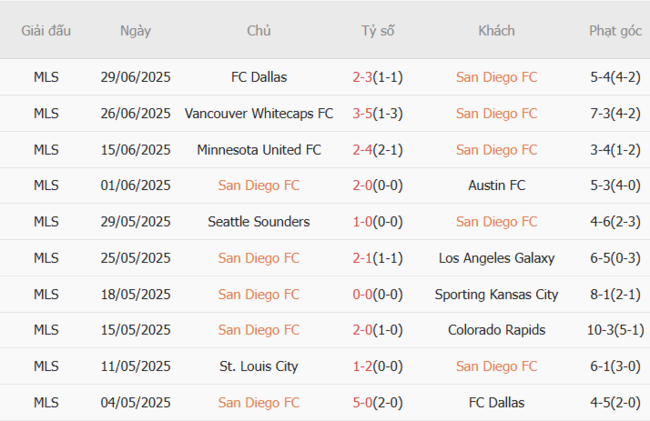Click the 5-0 score on 04/05/2025
The height and width of the screenshot is (421, 650).
click(x=362, y=402)
